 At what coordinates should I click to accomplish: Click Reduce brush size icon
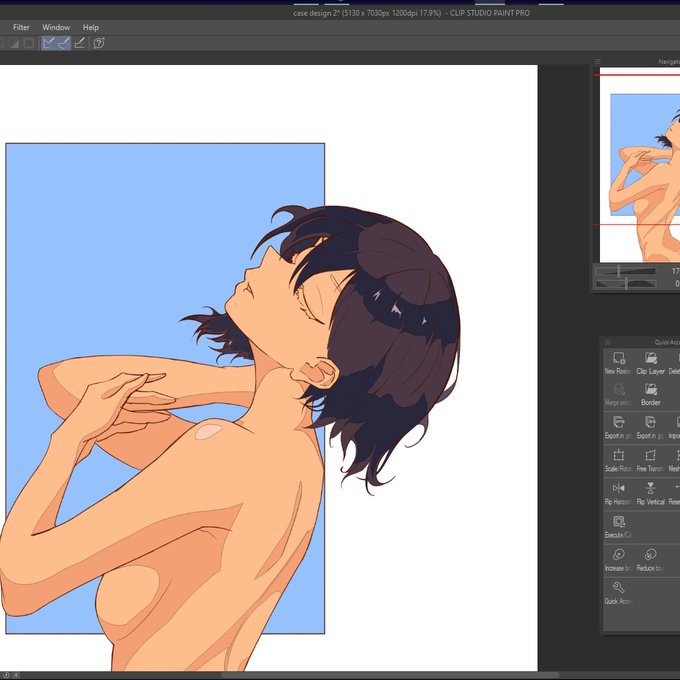[650, 555]
